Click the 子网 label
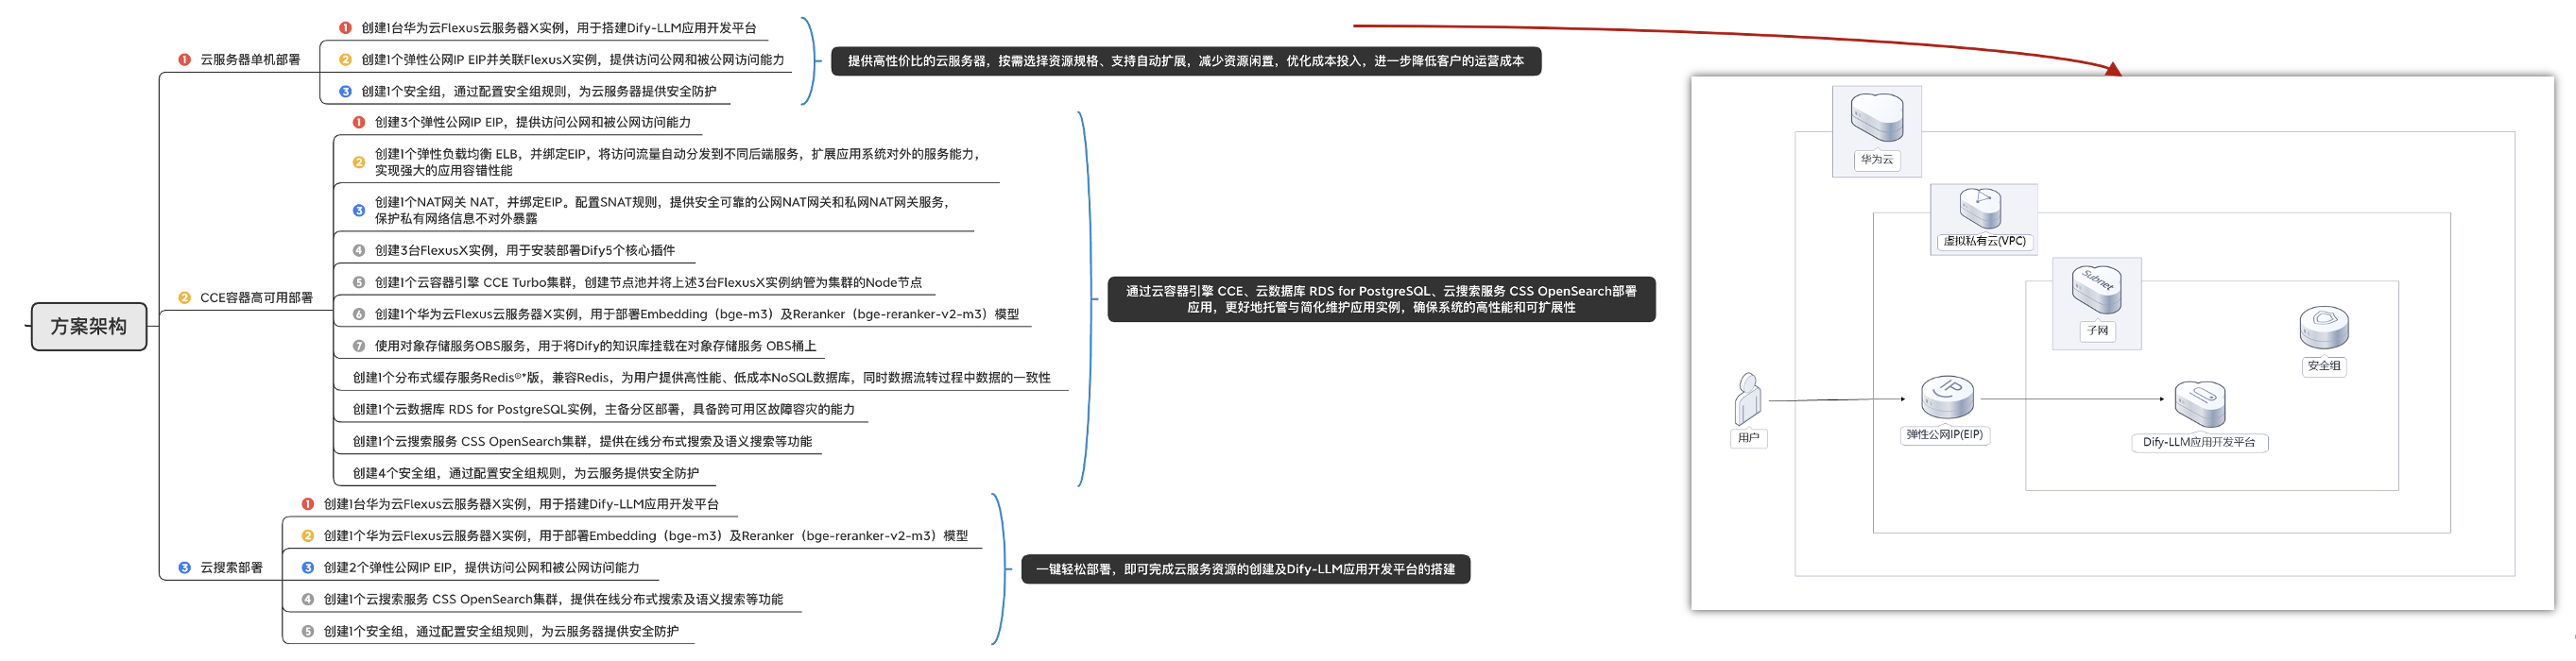Screen dimensions: 2576x661 (x=2097, y=331)
